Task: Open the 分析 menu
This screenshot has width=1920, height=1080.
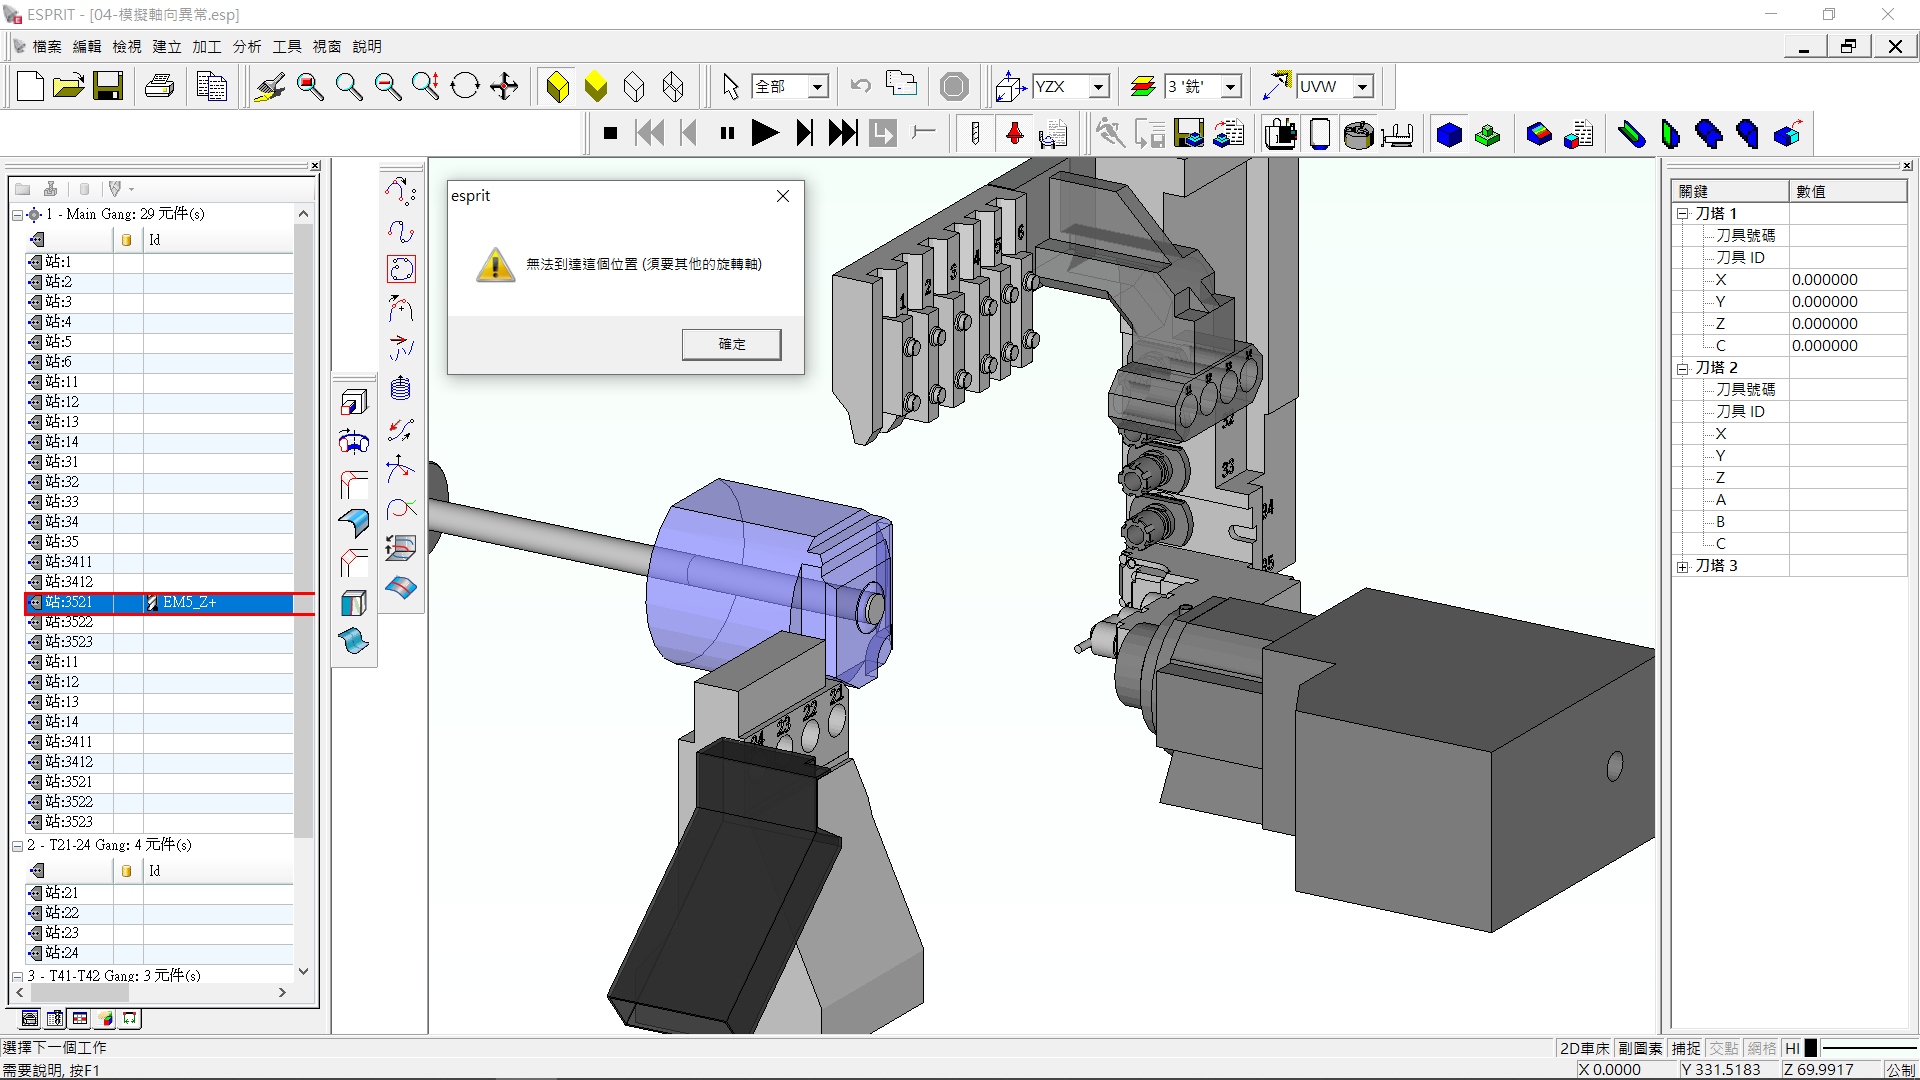Action: 247,47
